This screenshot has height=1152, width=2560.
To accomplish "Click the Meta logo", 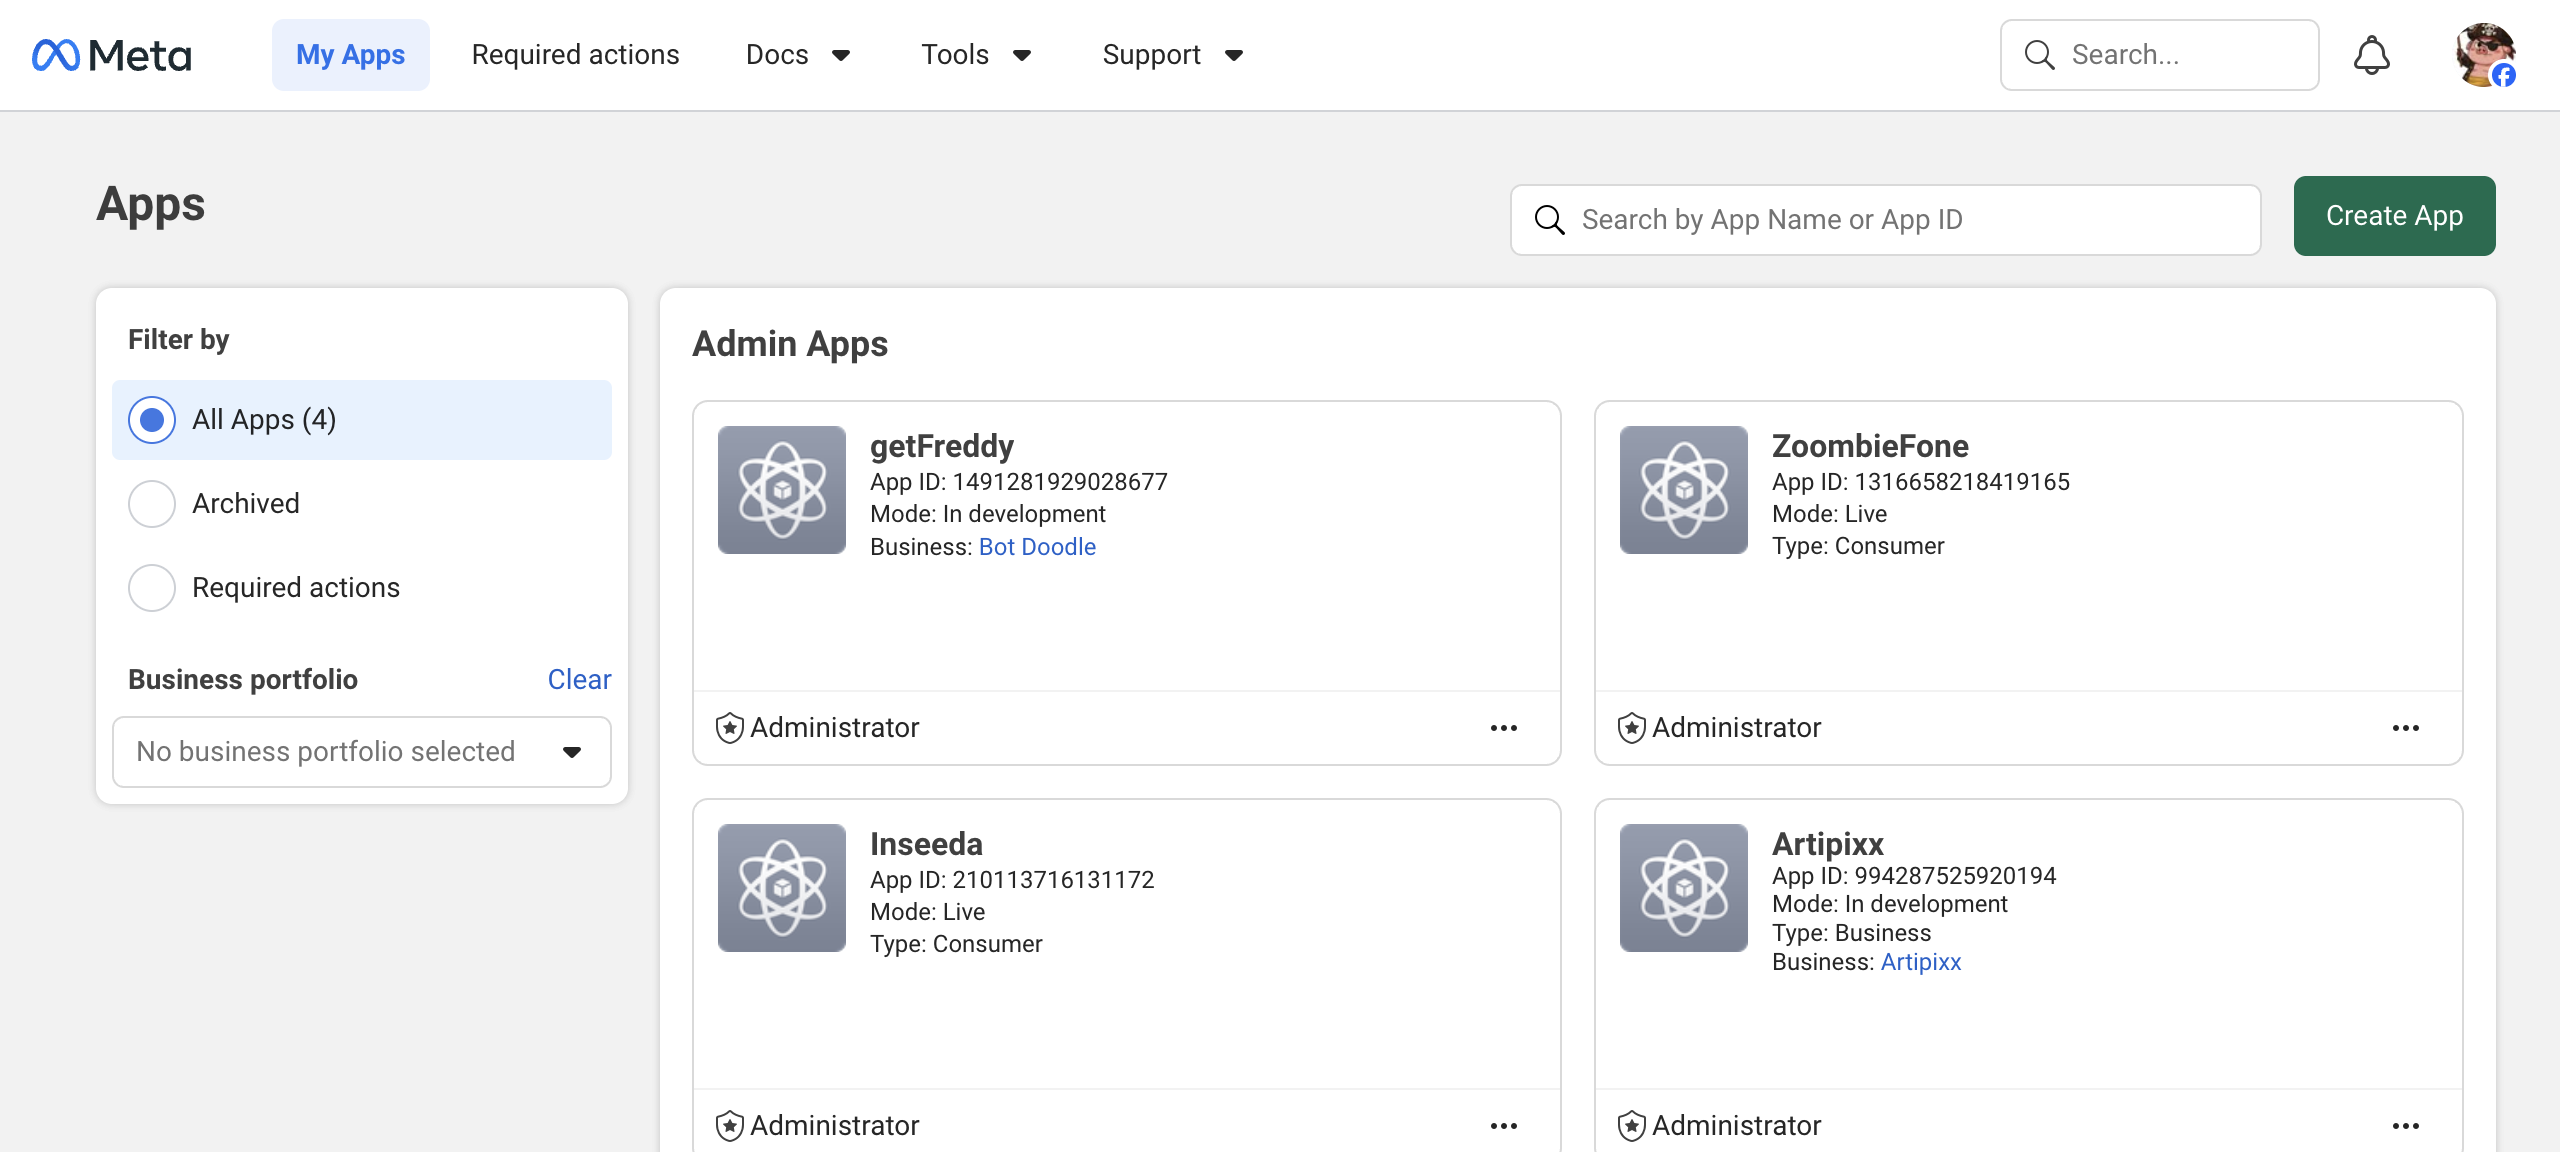I will 111,55.
